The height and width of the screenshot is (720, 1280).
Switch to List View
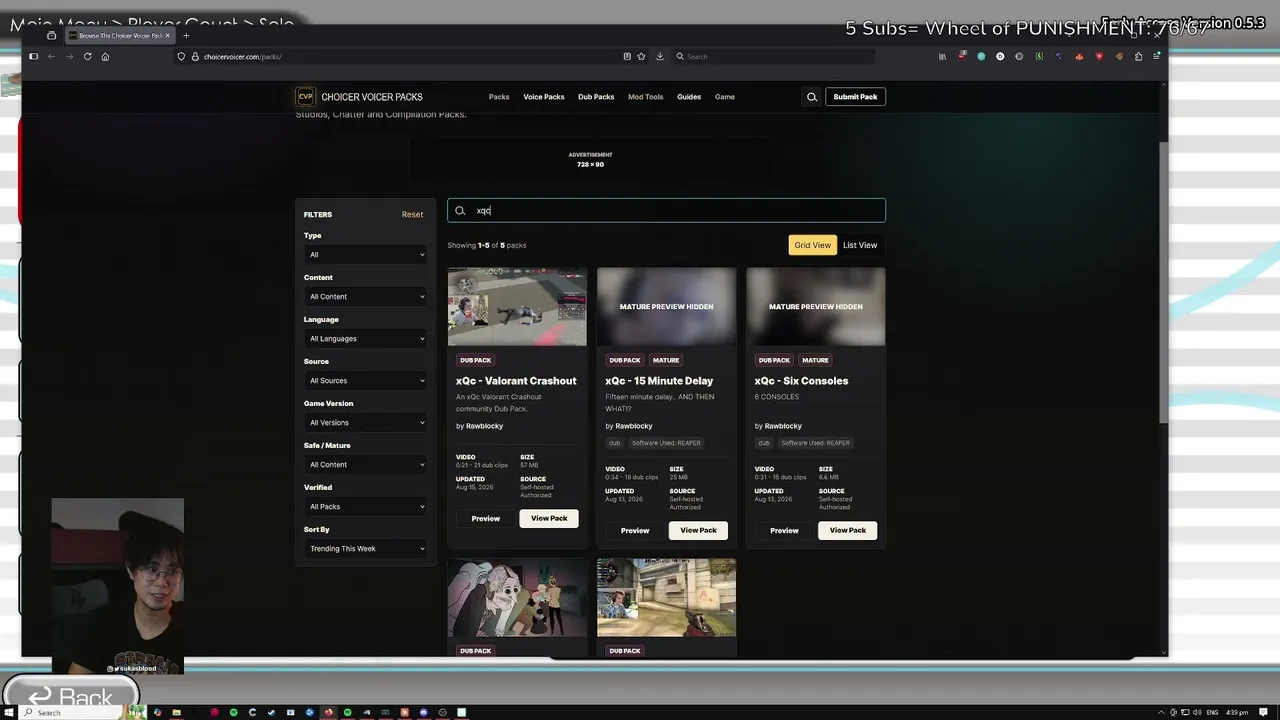click(860, 245)
